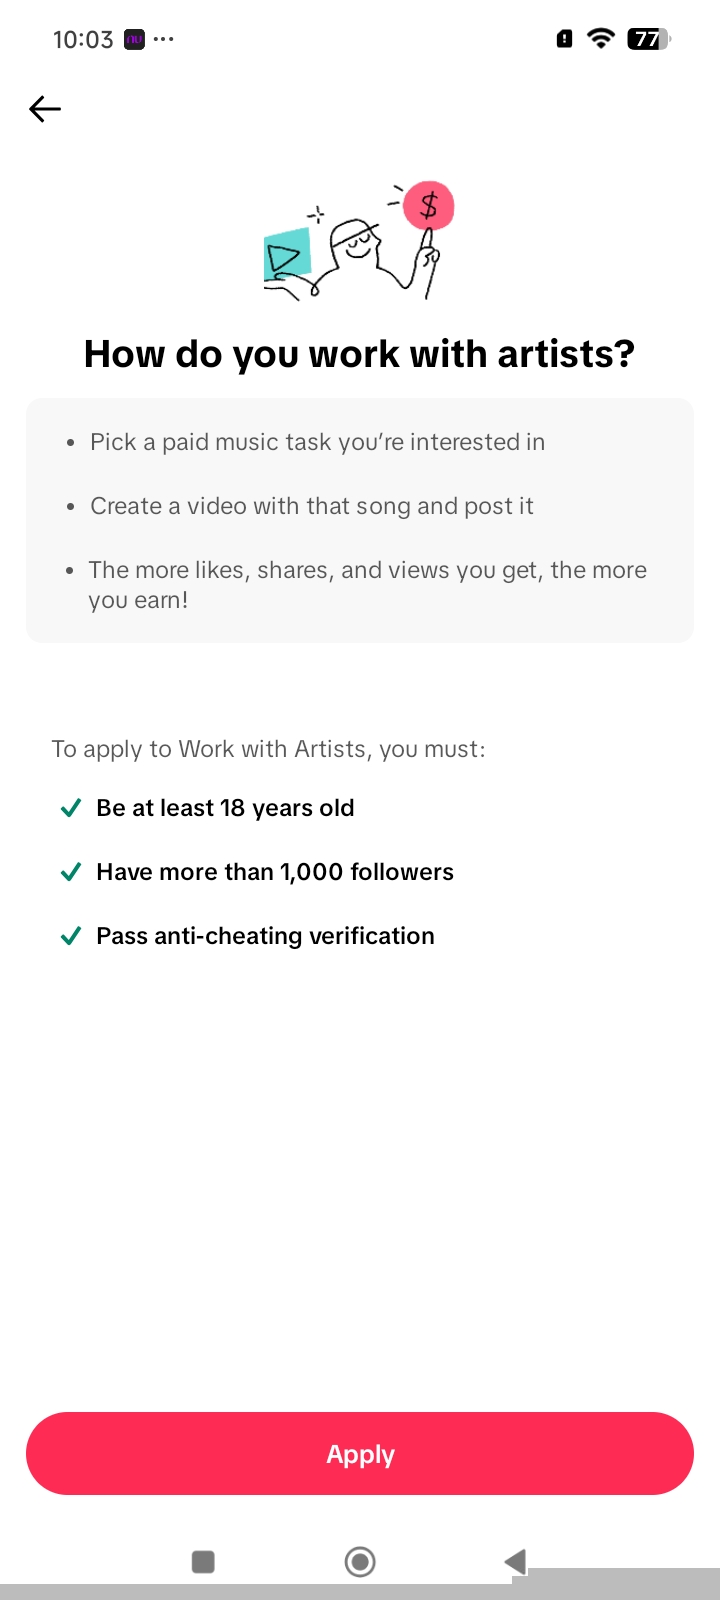
Task: Tap 'The more likes, shares, and views' bullet
Action: pos(368,585)
